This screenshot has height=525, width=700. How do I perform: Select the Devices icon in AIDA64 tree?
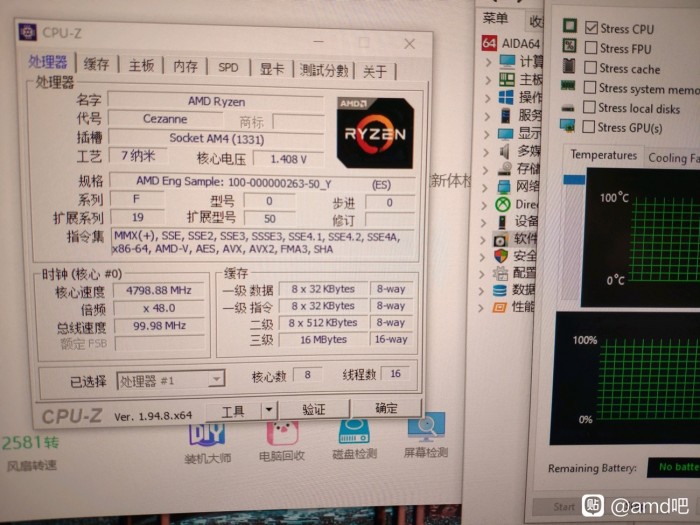(x=503, y=222)
